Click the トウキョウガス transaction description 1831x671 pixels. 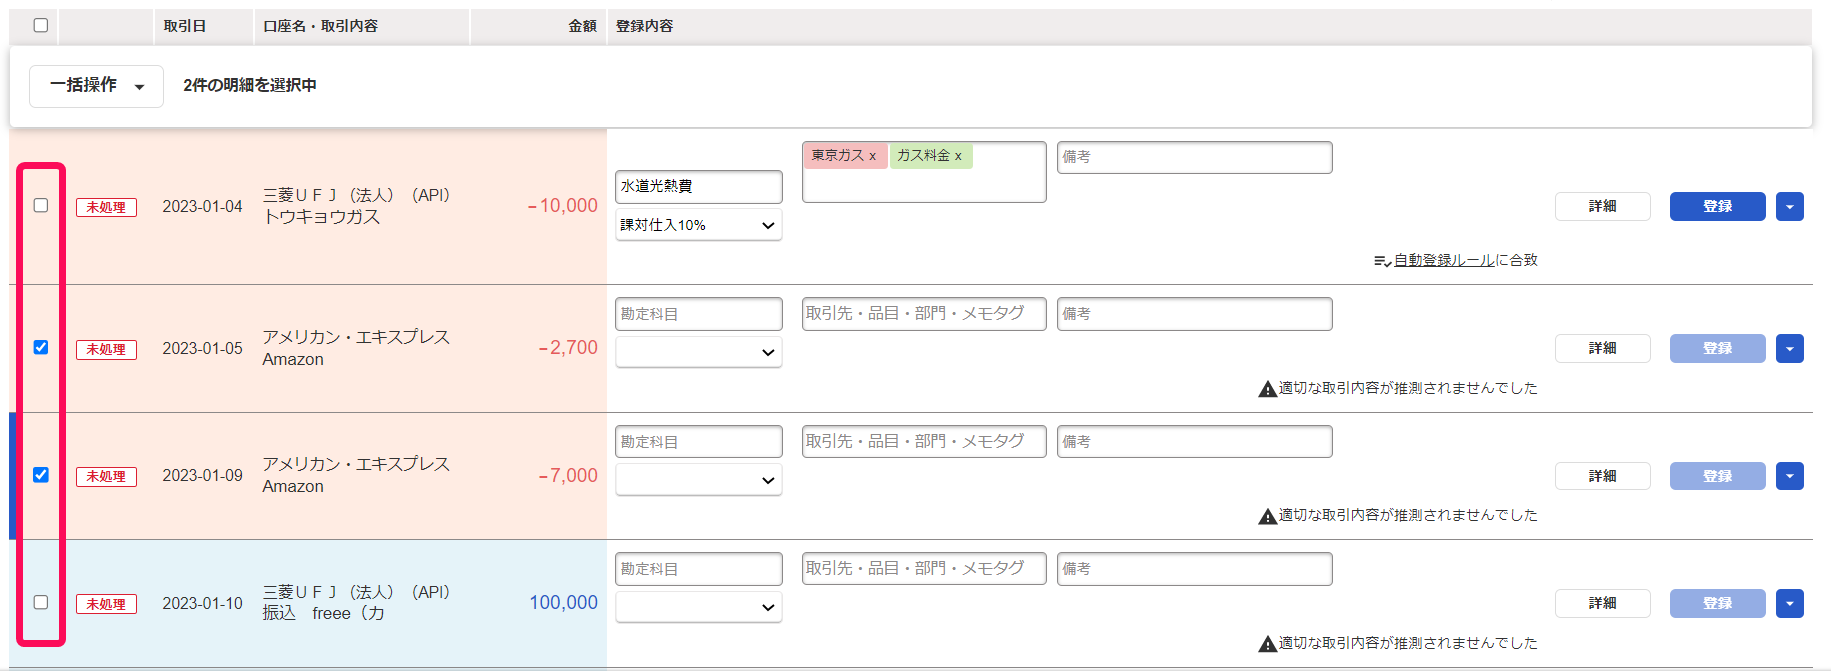321,217
